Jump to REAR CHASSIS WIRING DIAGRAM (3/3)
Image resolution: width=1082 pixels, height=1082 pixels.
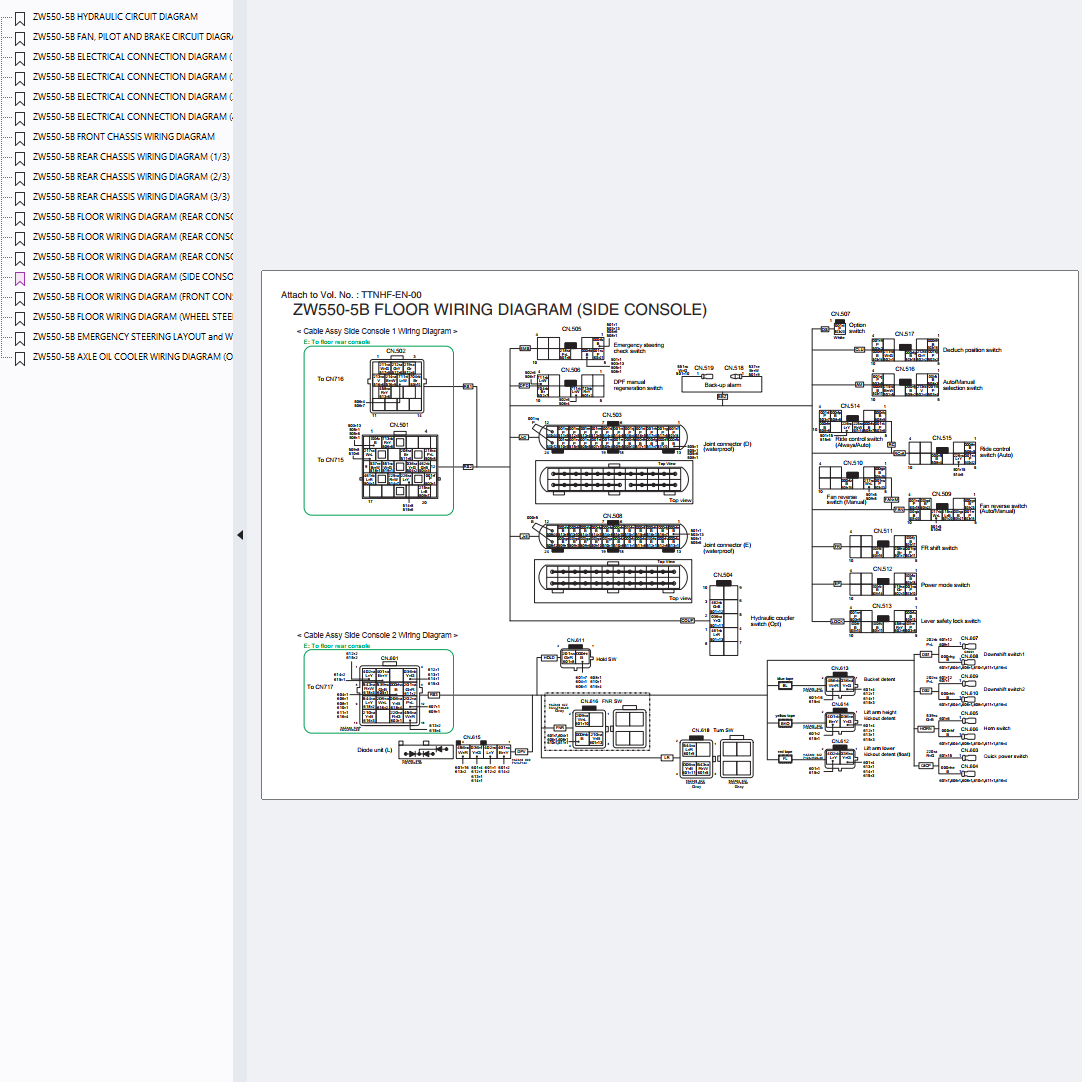pos(131,197)
